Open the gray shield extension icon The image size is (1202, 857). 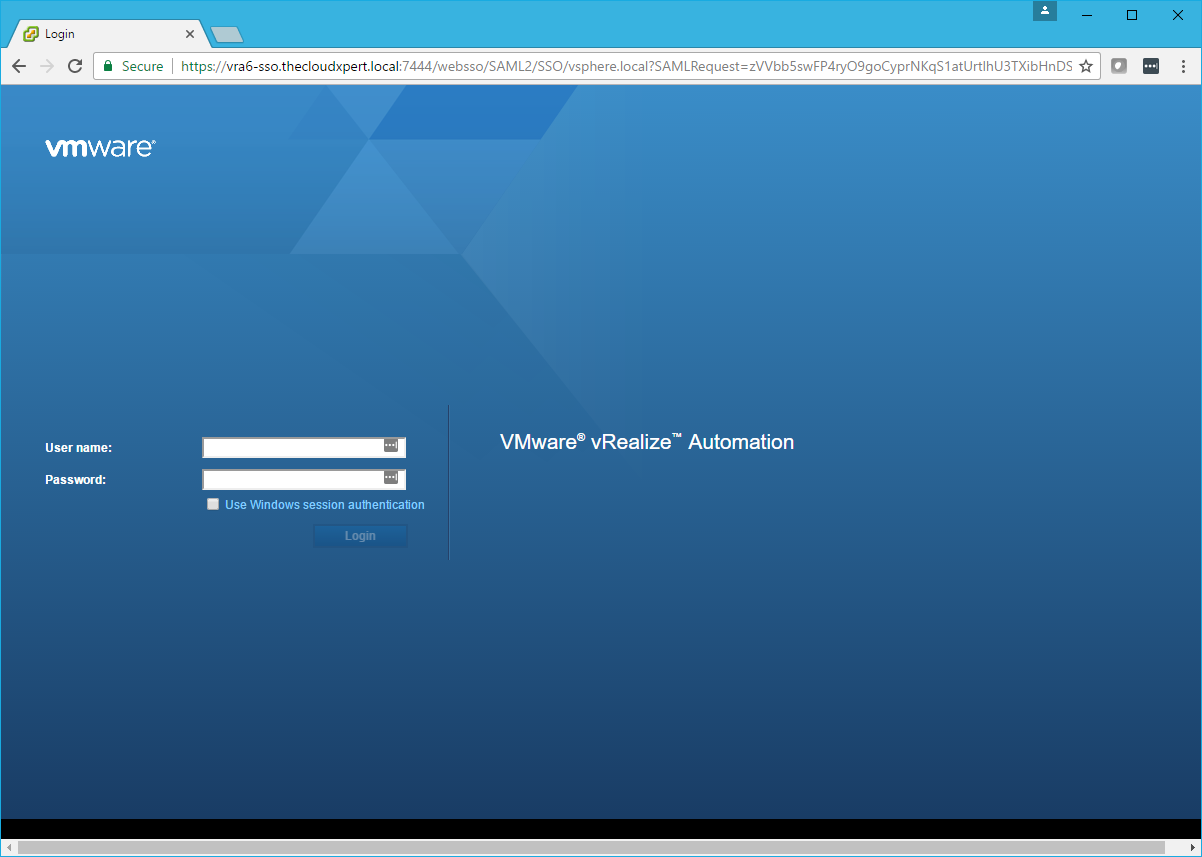click(x=1119, y=66)
